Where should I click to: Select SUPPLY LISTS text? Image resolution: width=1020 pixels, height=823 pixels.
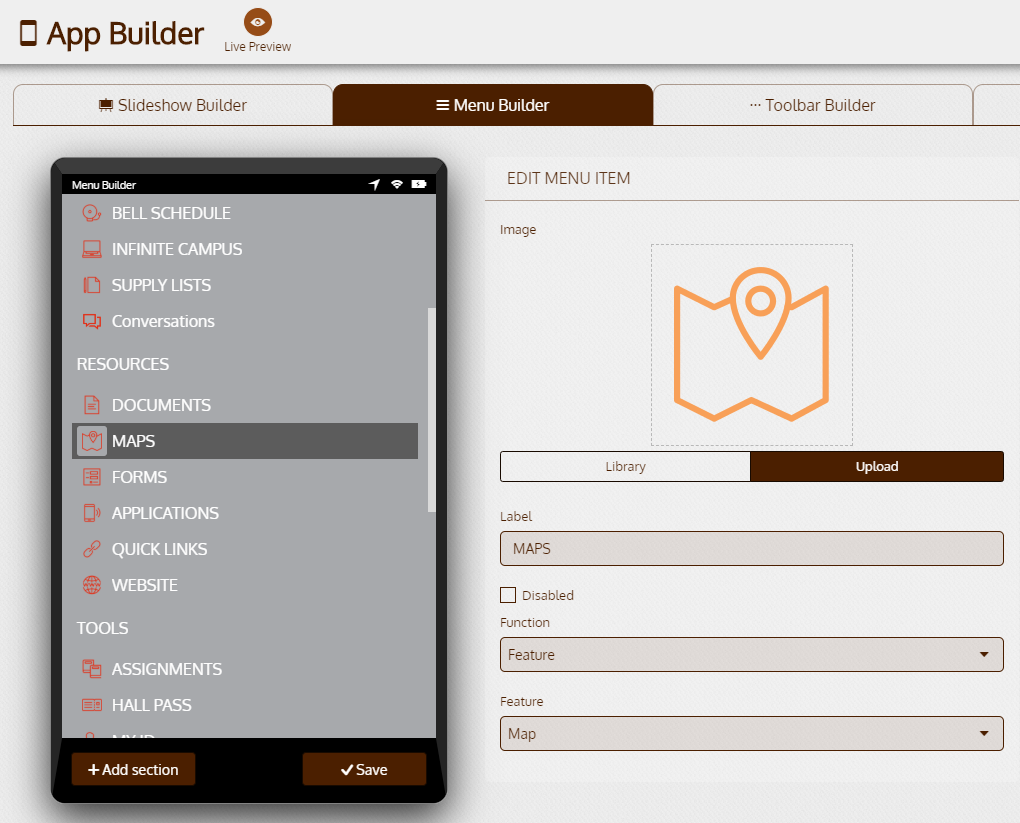coord(161,285)
